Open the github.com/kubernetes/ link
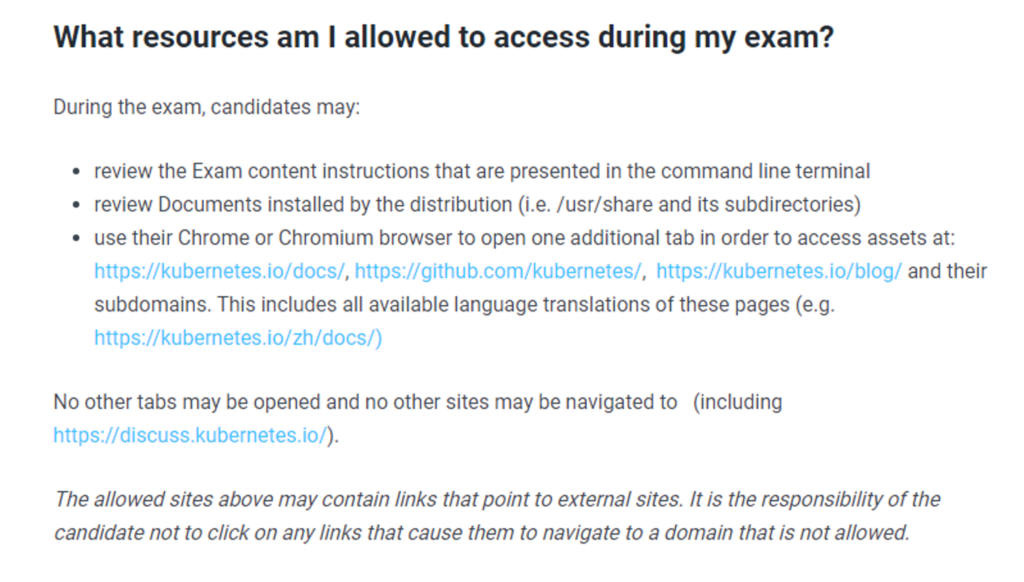Image resolution: width=1024 pixels, height=582 pixels. point(499,272)
